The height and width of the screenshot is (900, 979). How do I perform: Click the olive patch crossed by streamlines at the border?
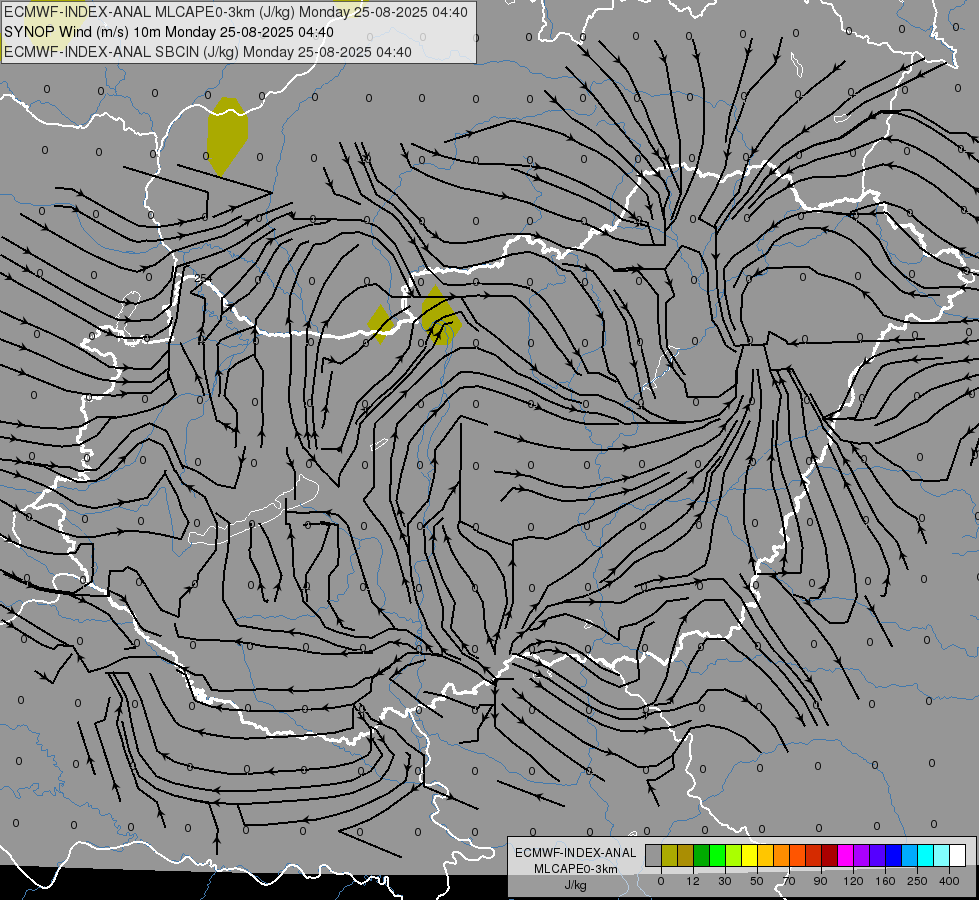[x=441, y=316]
